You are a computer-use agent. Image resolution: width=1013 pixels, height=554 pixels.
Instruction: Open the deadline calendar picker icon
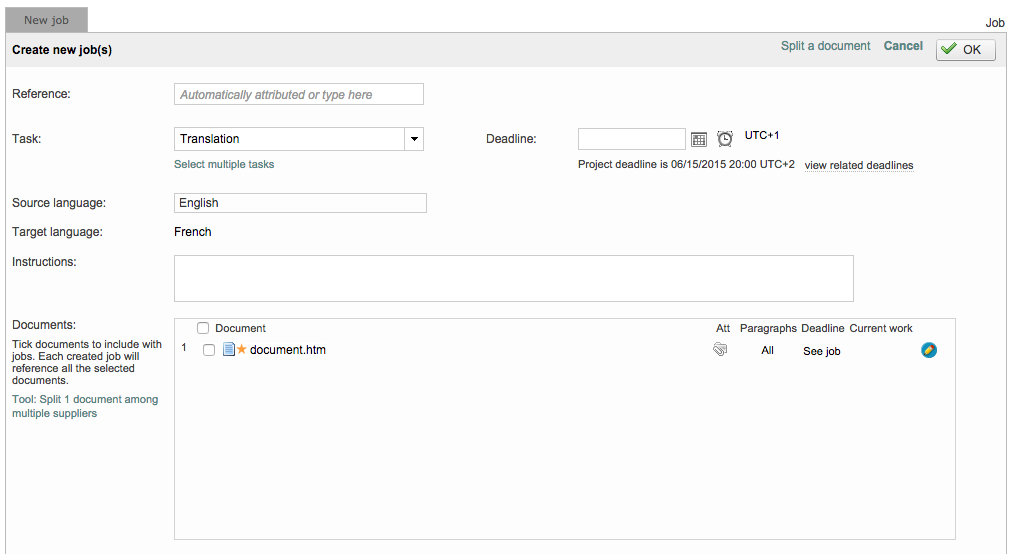click(699, 139)
